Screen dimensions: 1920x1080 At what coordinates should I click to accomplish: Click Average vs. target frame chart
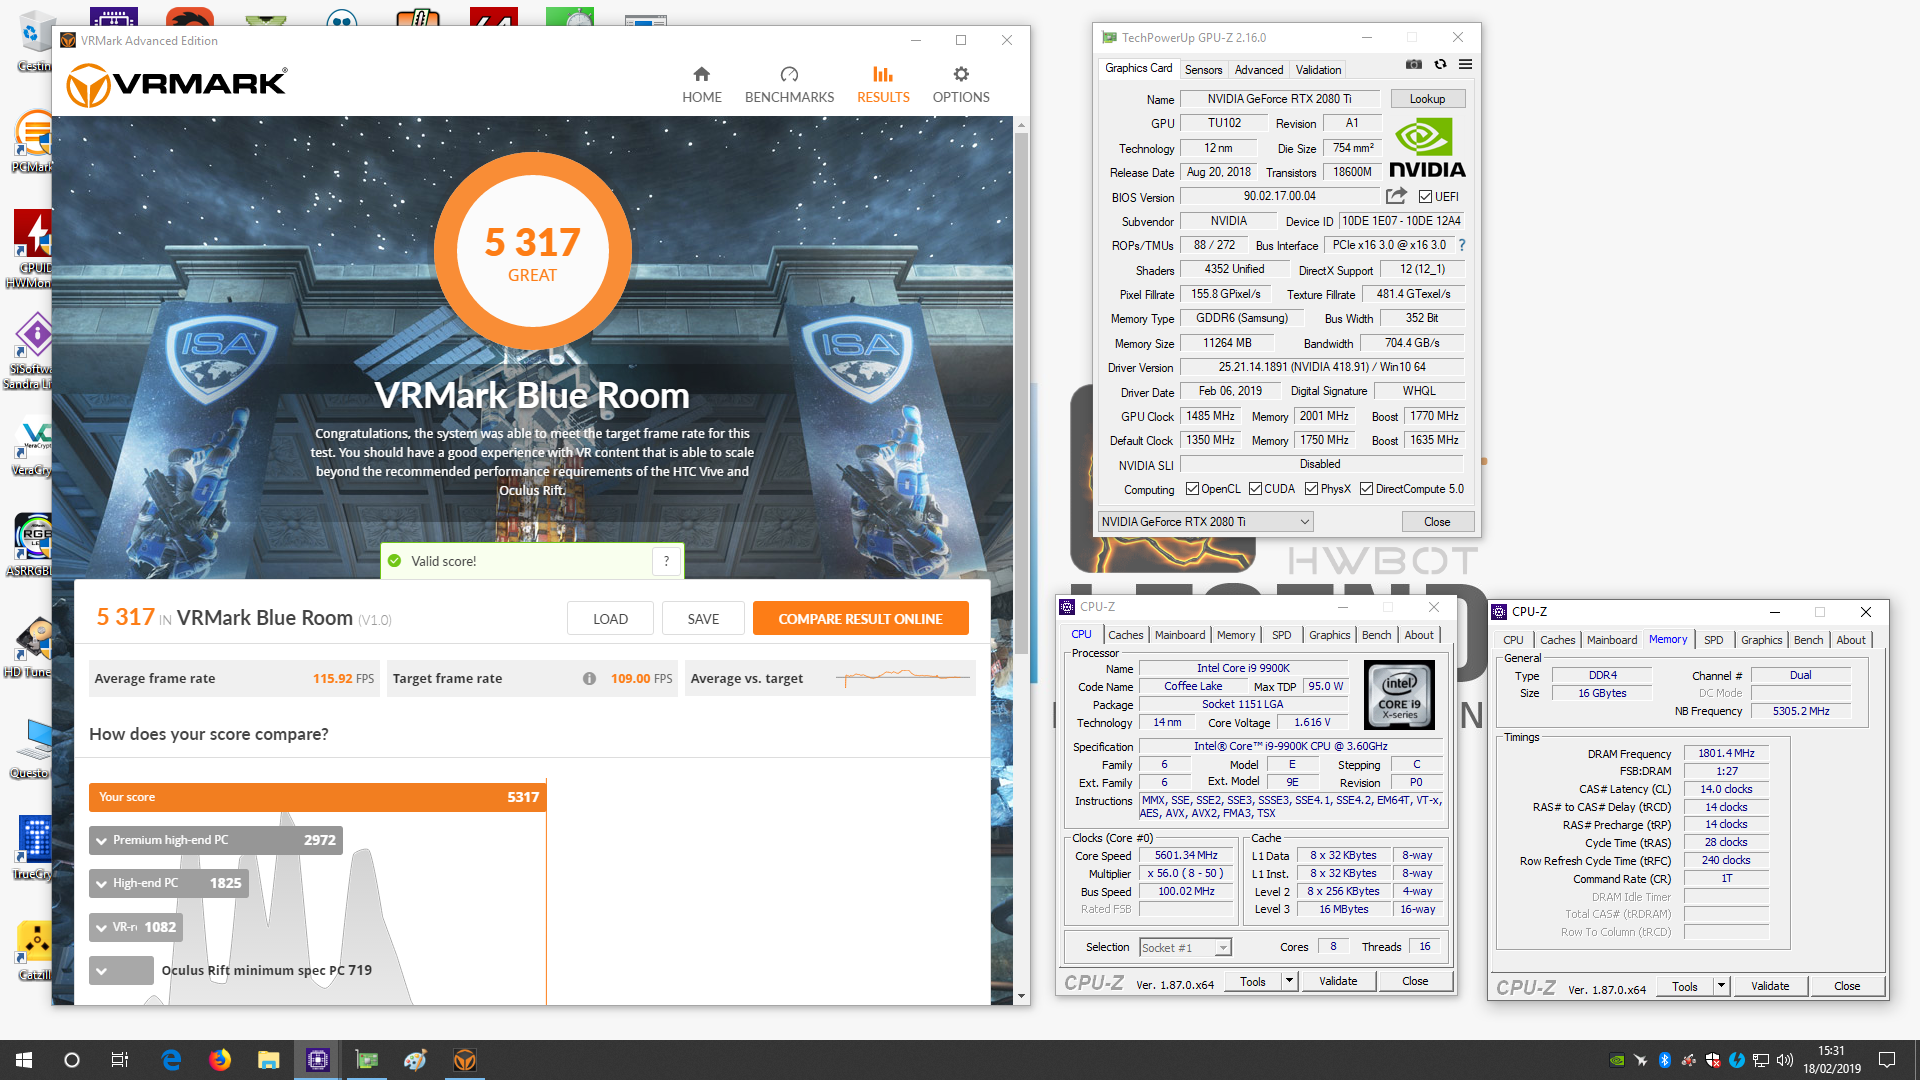tap(903, 678)
